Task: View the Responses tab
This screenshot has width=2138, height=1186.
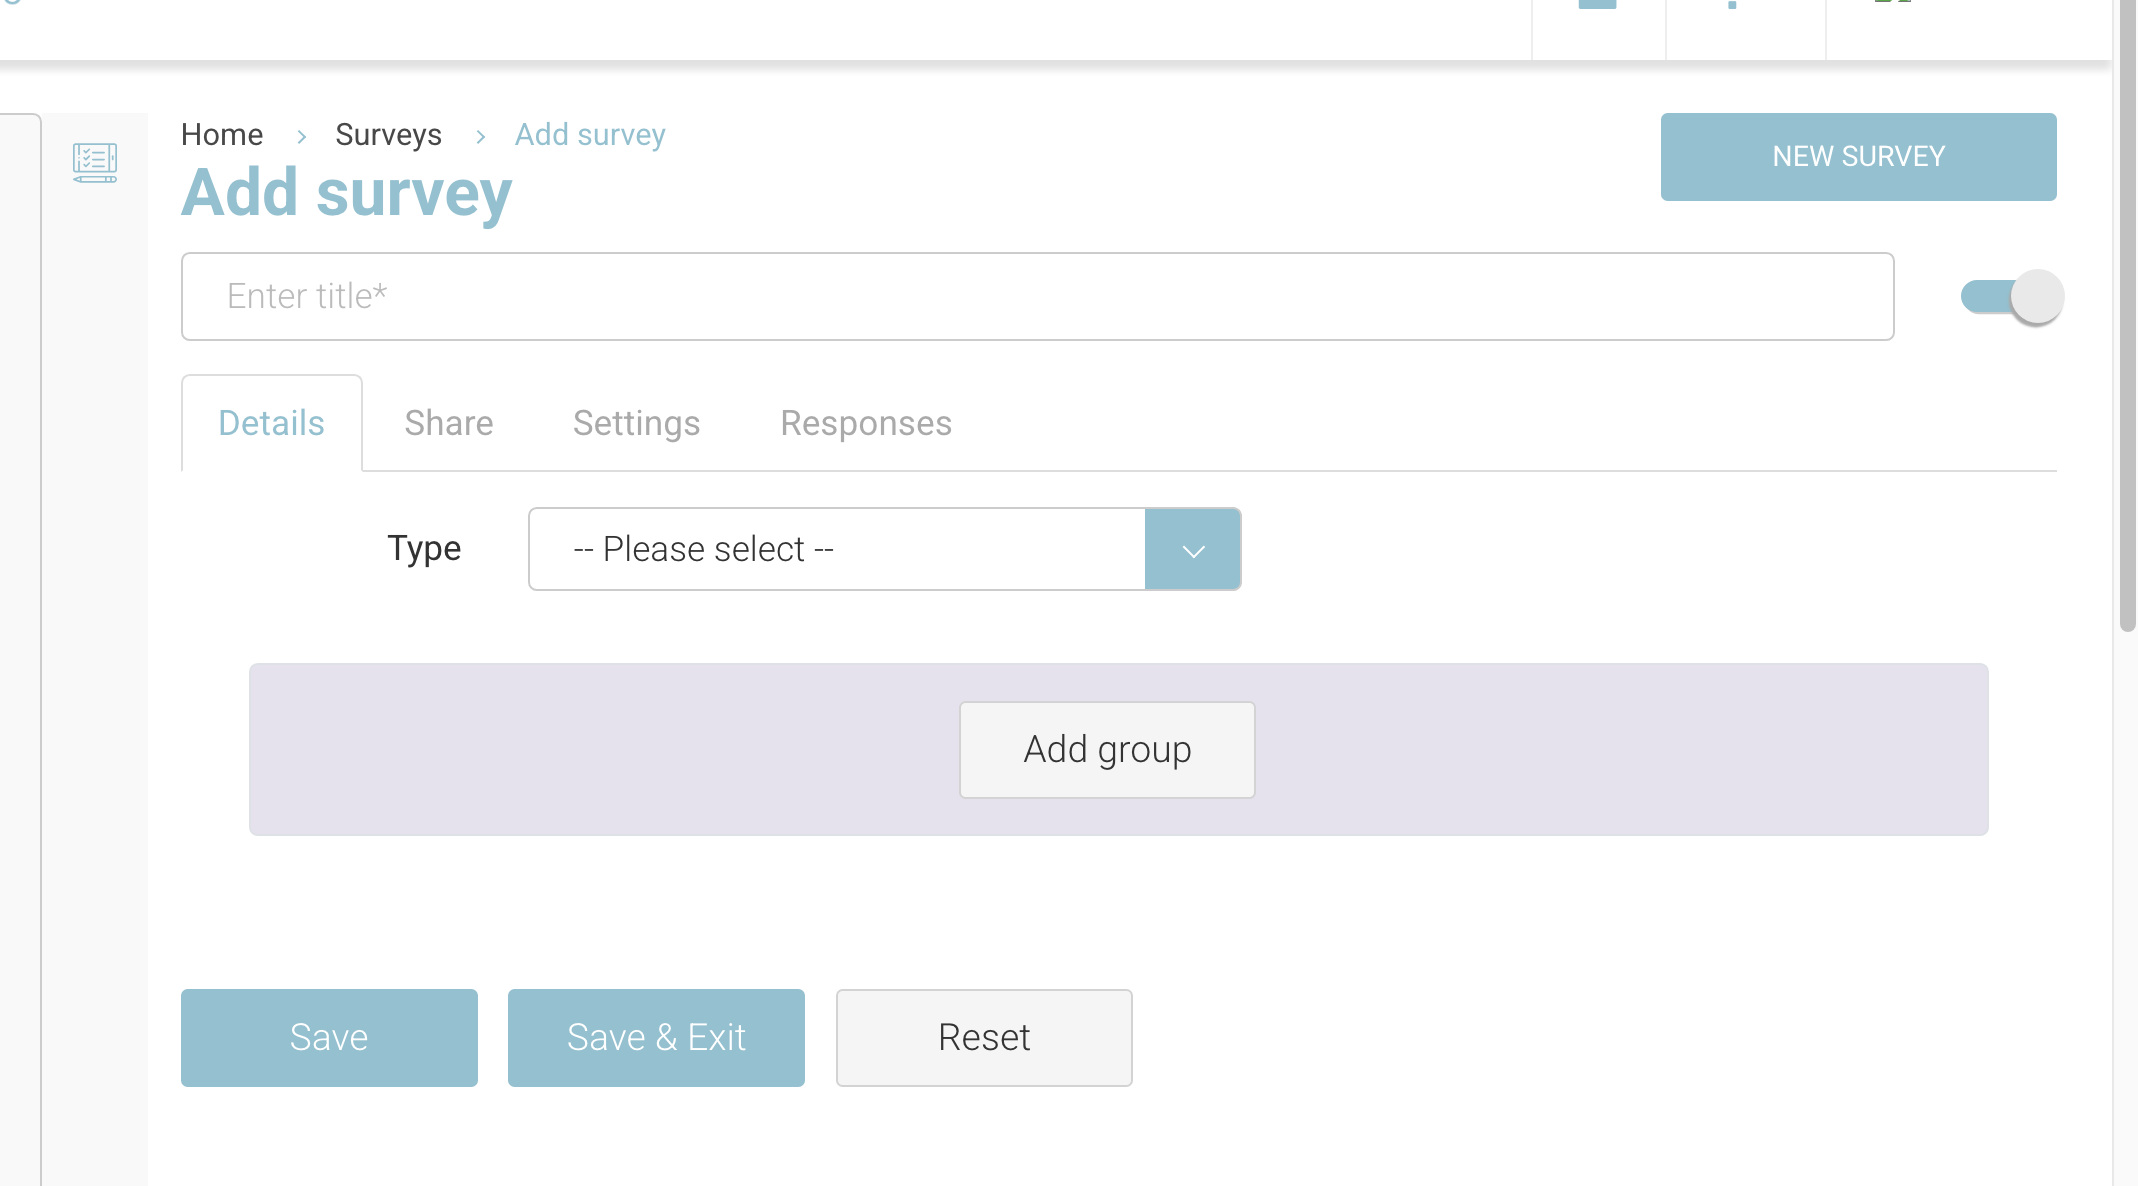Action: coord(865,423)
